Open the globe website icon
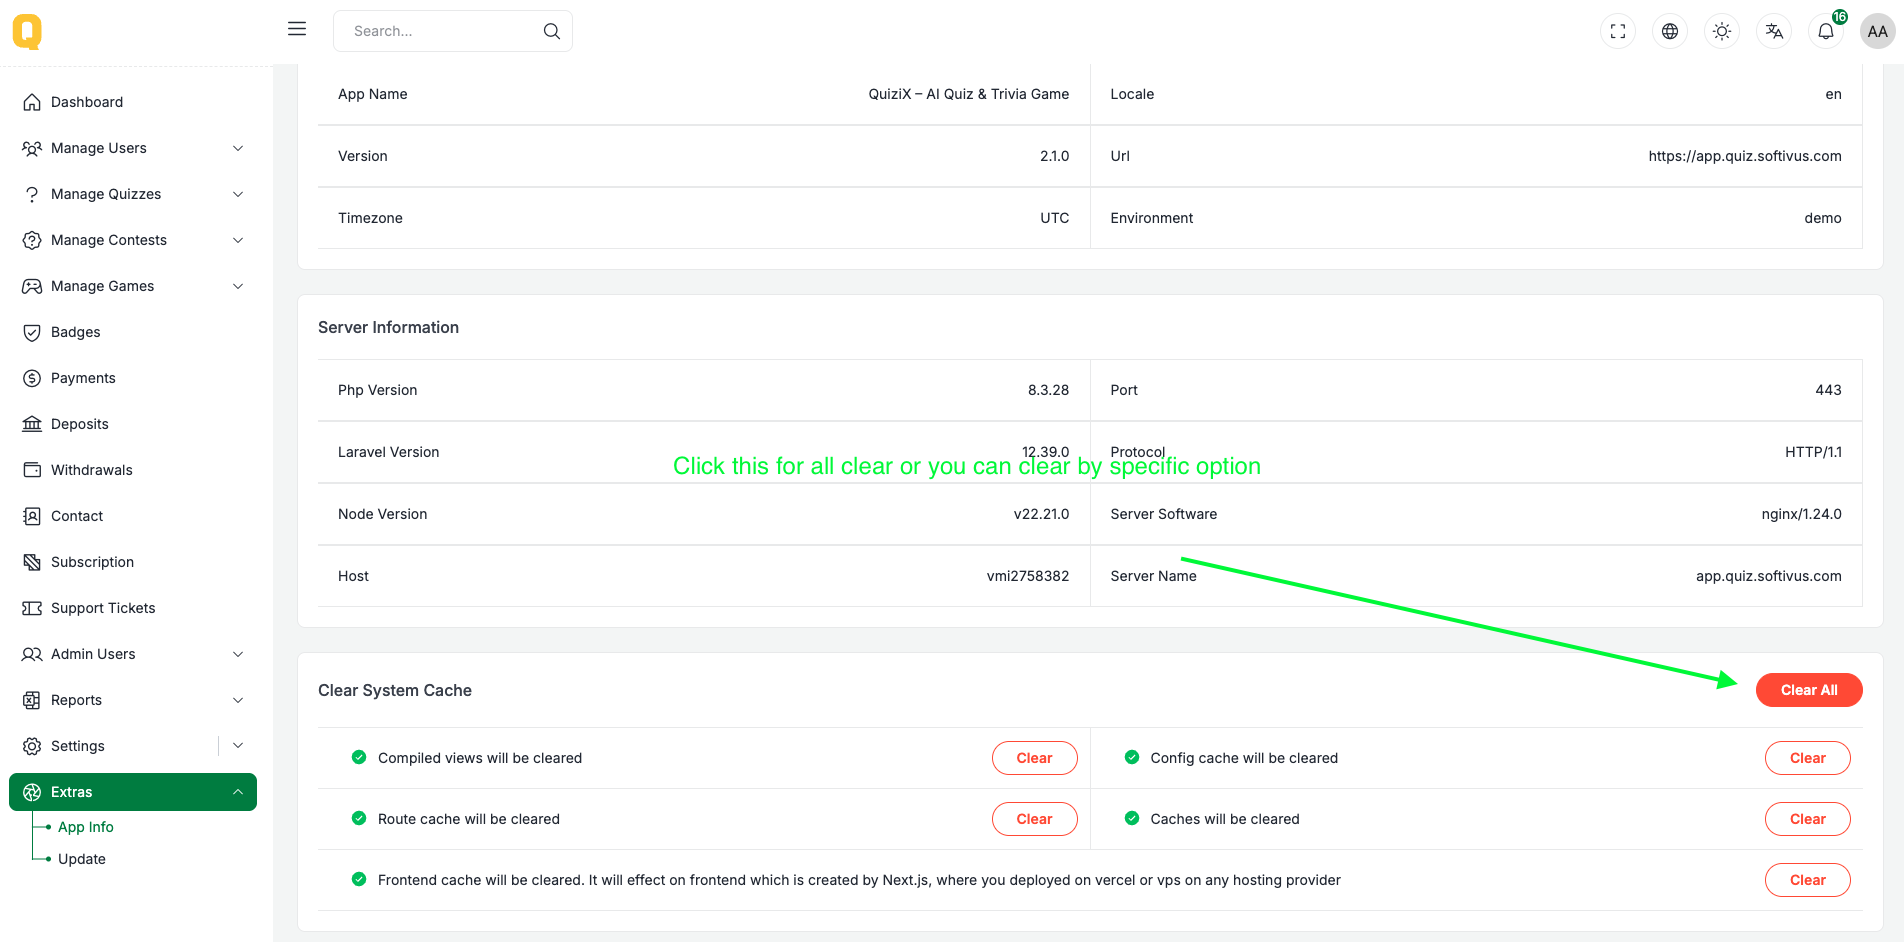Screen dimensions: 1904x942 tap(1670, 31)
